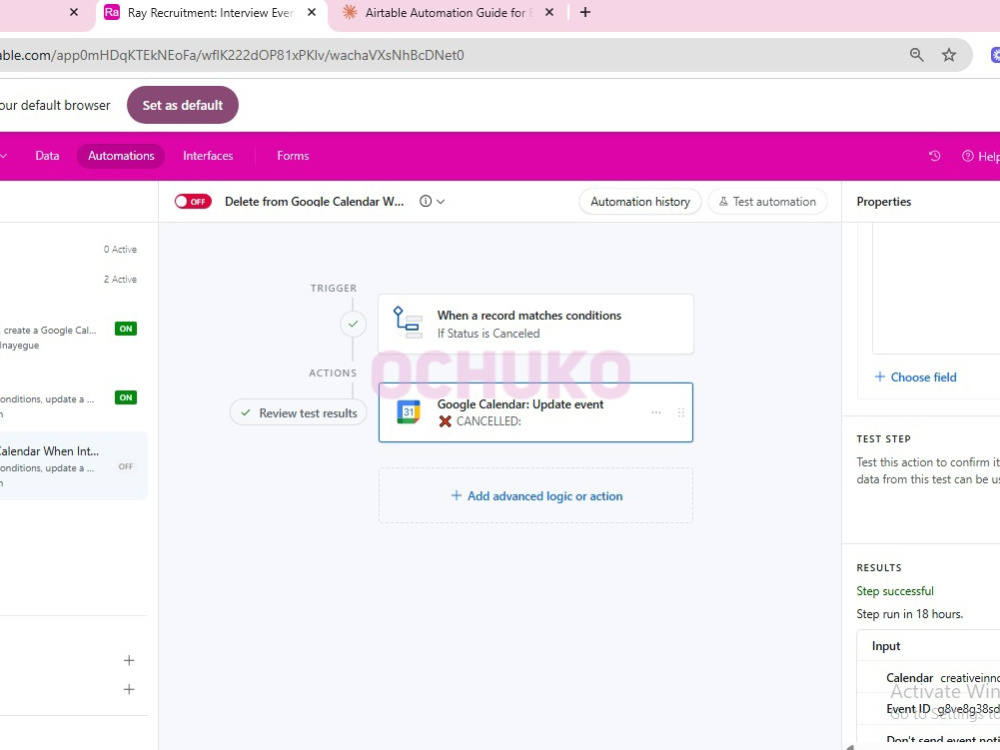The width and height of the screenshot is (1000, 750).
Task: Select the trigger record-conditions icon
Action: pyautogui.click(x=407, y=322)
